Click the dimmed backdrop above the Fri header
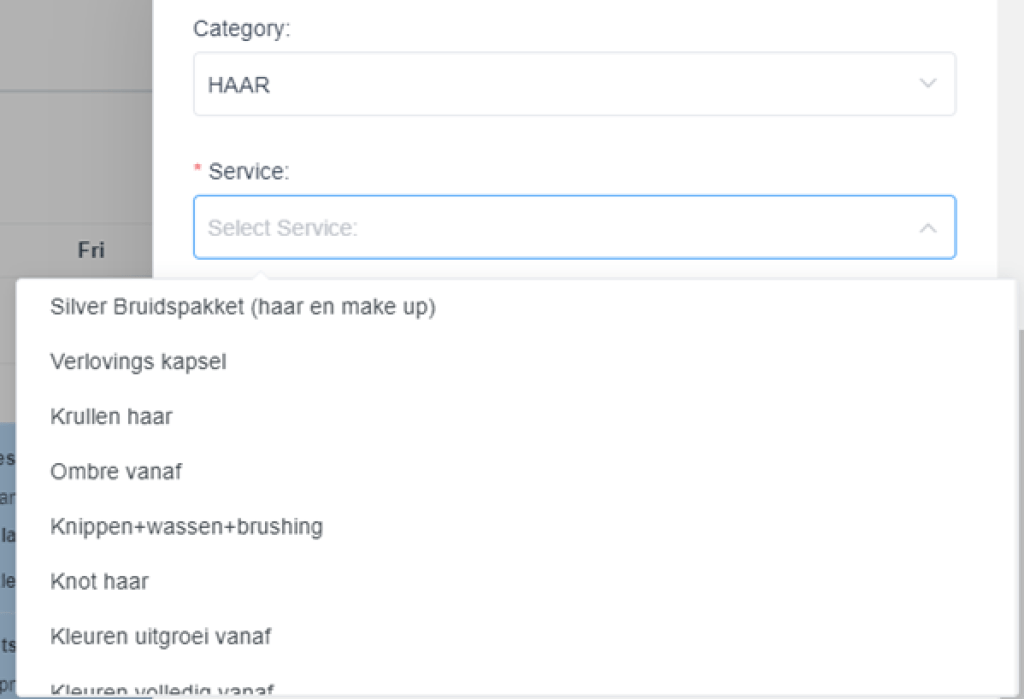1024x699 pixels. pyautogui.click(x=76, y=150)
